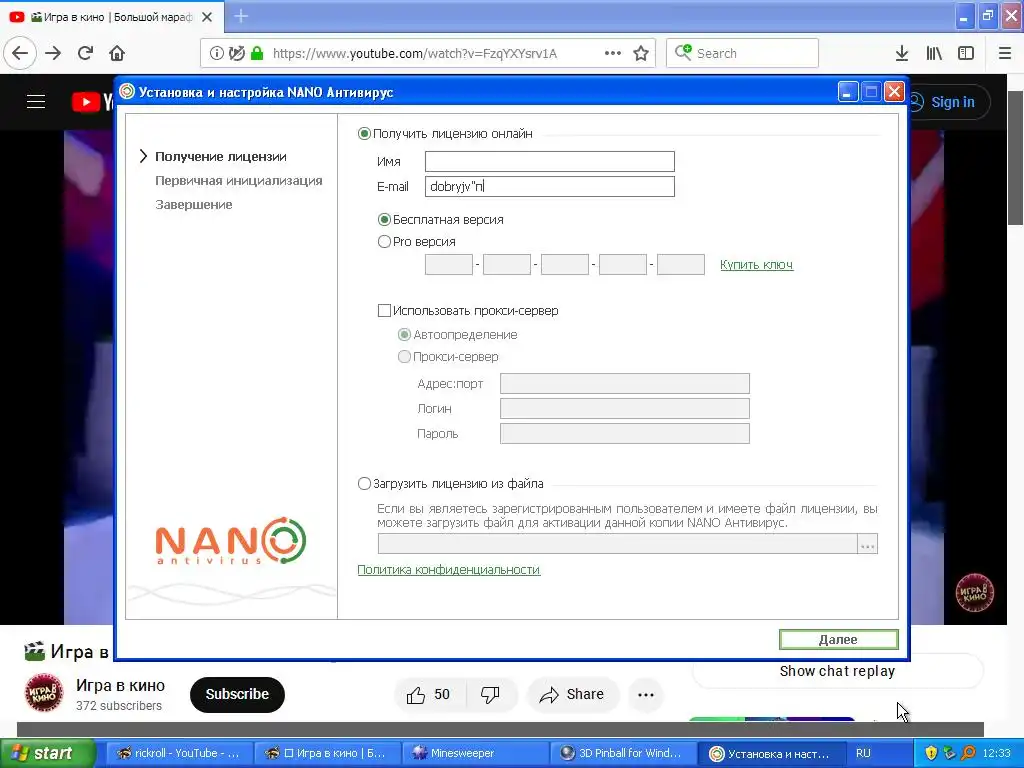
Task: Click the YouTube logo
Action: pyautogui.click(x=91, y=102)
